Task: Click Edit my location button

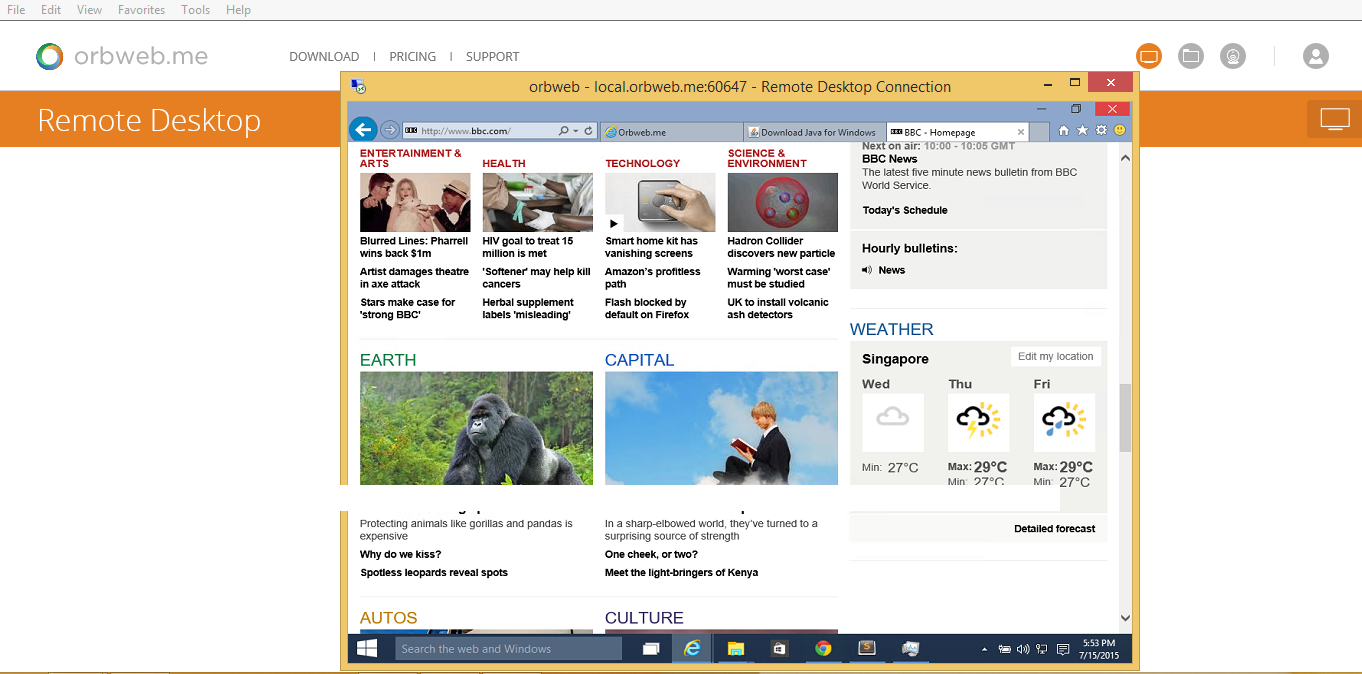Action: (x=1056, y=357)
